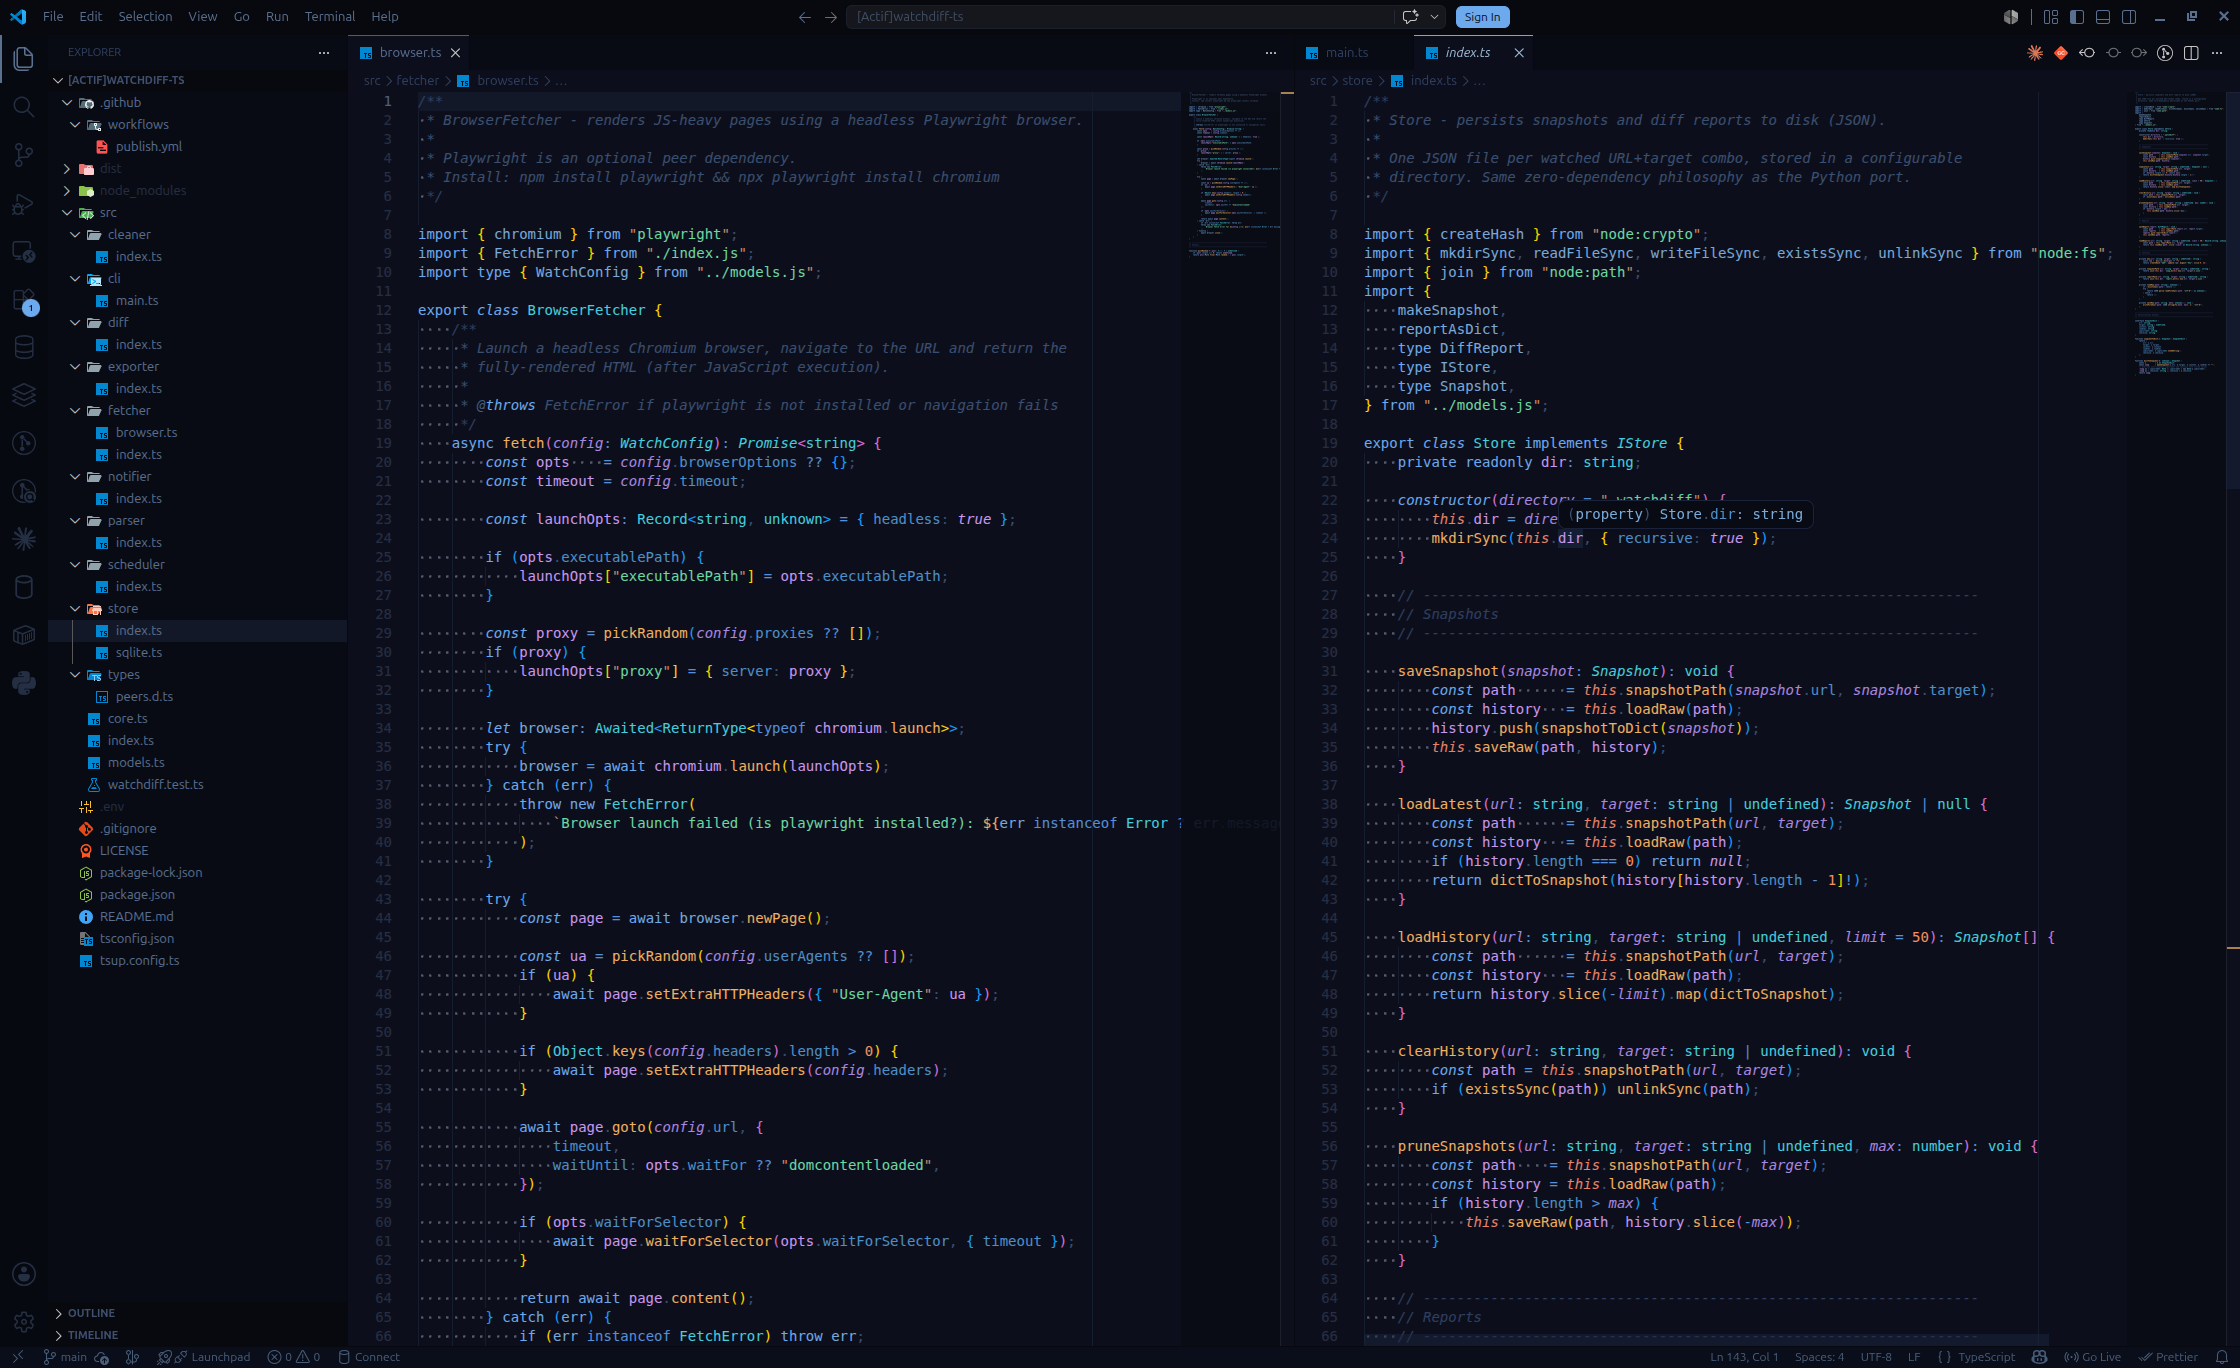The image size is (2240, 1368).
Task: Expand the dist folder in explorer
Action: point(110,168)
